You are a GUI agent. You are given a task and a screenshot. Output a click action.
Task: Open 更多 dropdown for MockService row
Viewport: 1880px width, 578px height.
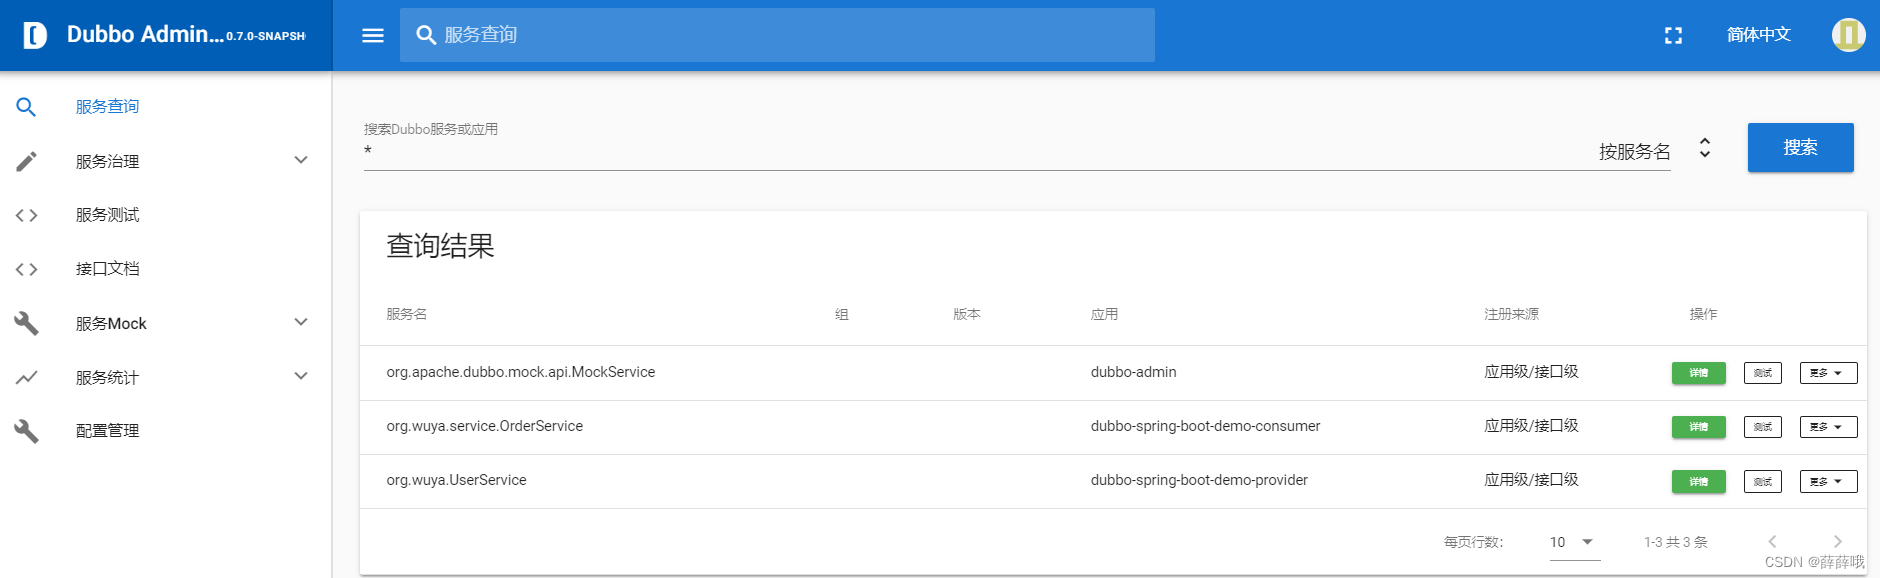click(1828, 373)
